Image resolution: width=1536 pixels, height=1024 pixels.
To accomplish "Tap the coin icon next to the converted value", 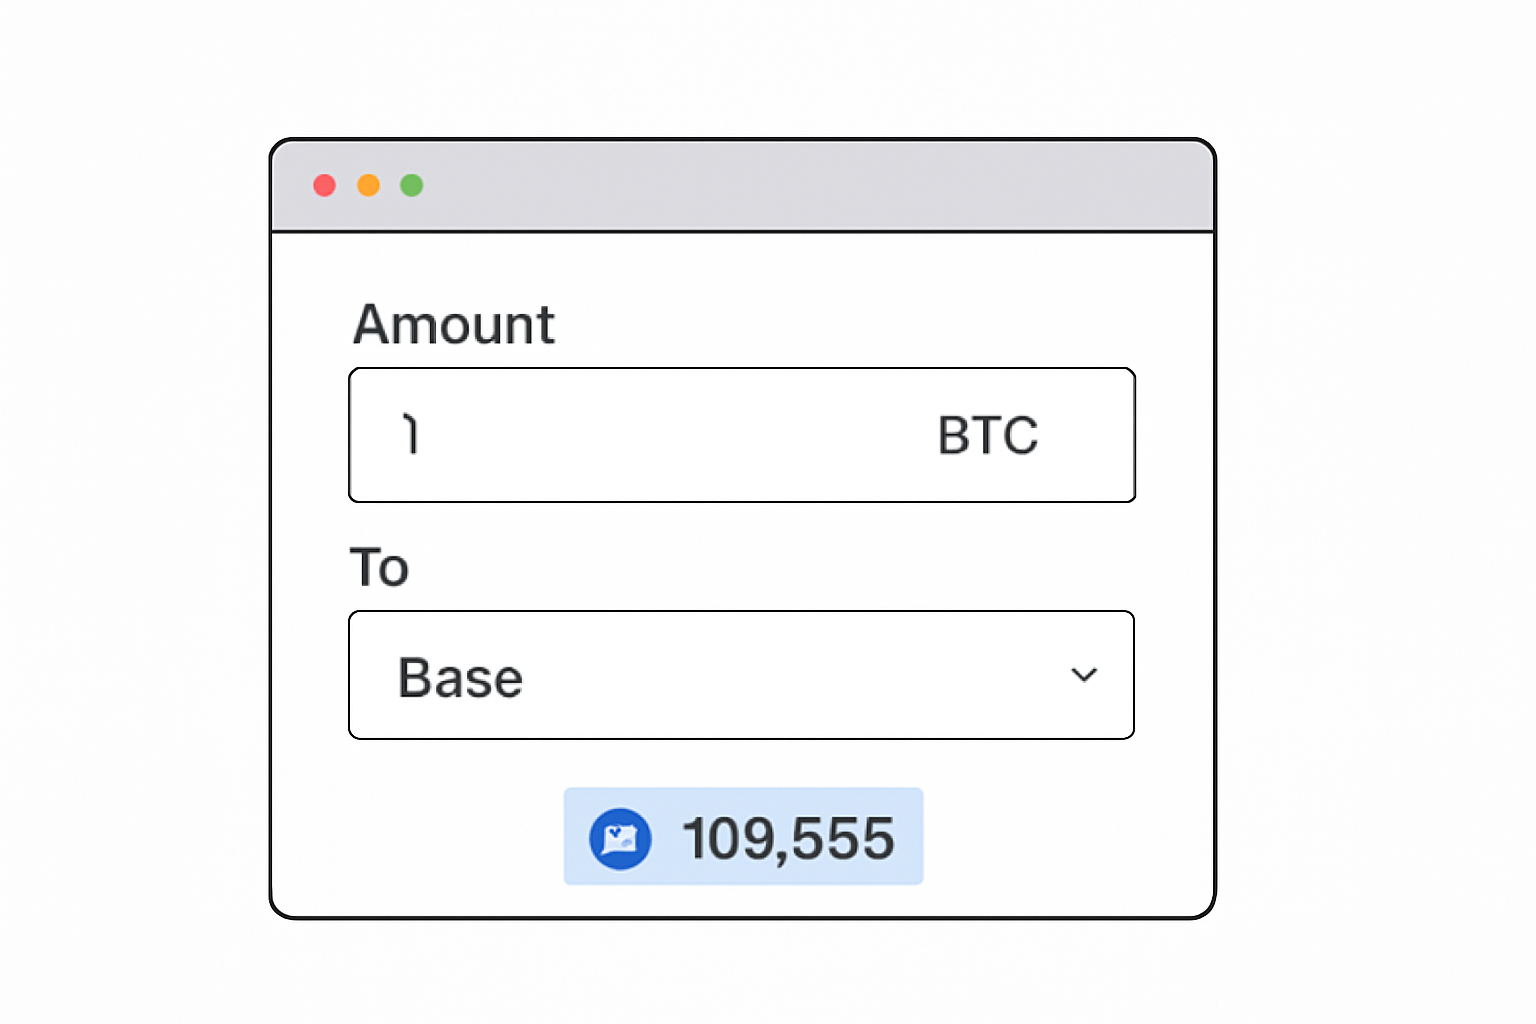I will [x=619, y=838].
